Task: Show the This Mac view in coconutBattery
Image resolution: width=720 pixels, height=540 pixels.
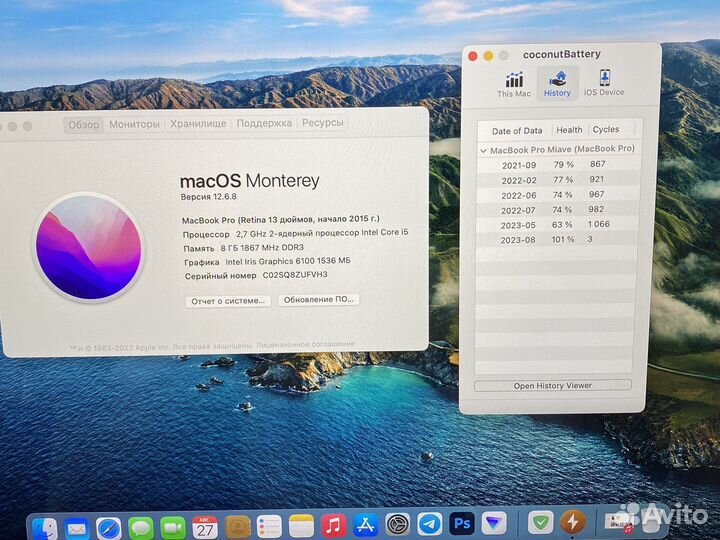Action: 514,84
